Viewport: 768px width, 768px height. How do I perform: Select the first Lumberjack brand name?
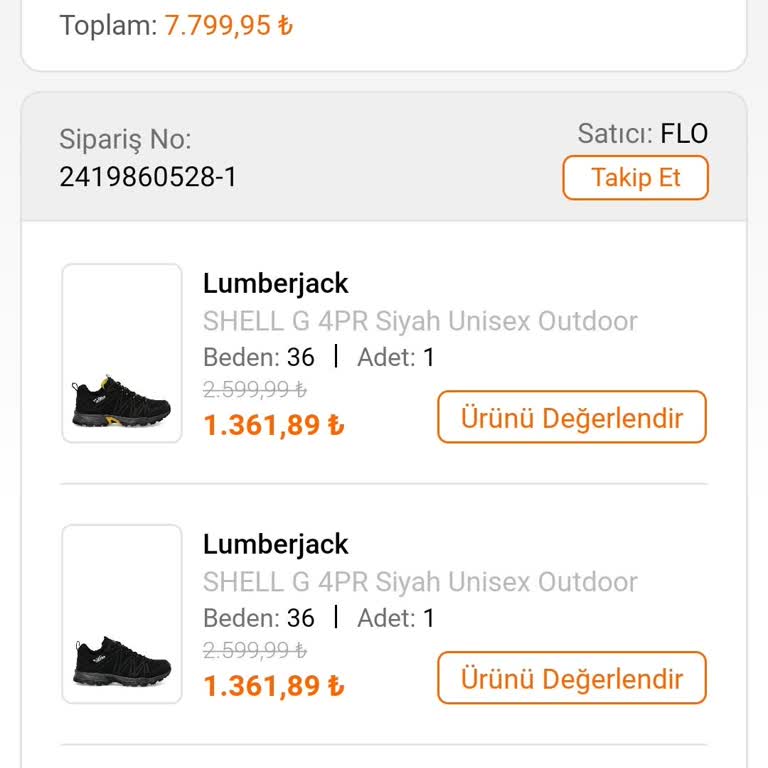click(x=275, y=283)
